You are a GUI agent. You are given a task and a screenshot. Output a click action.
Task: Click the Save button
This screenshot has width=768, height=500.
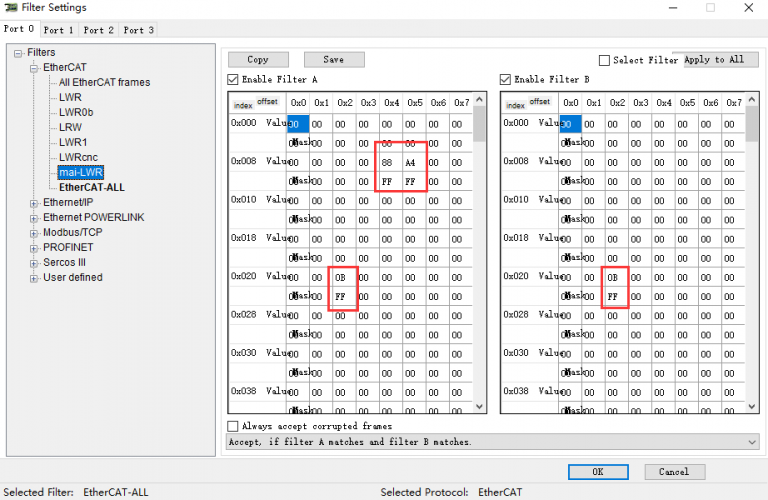[334, 60]
